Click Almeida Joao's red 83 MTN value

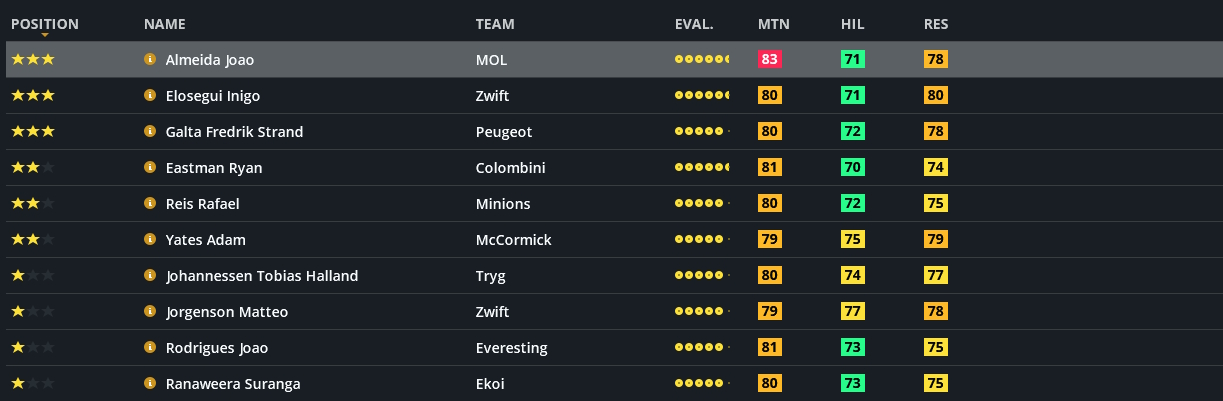coord(769,60)
